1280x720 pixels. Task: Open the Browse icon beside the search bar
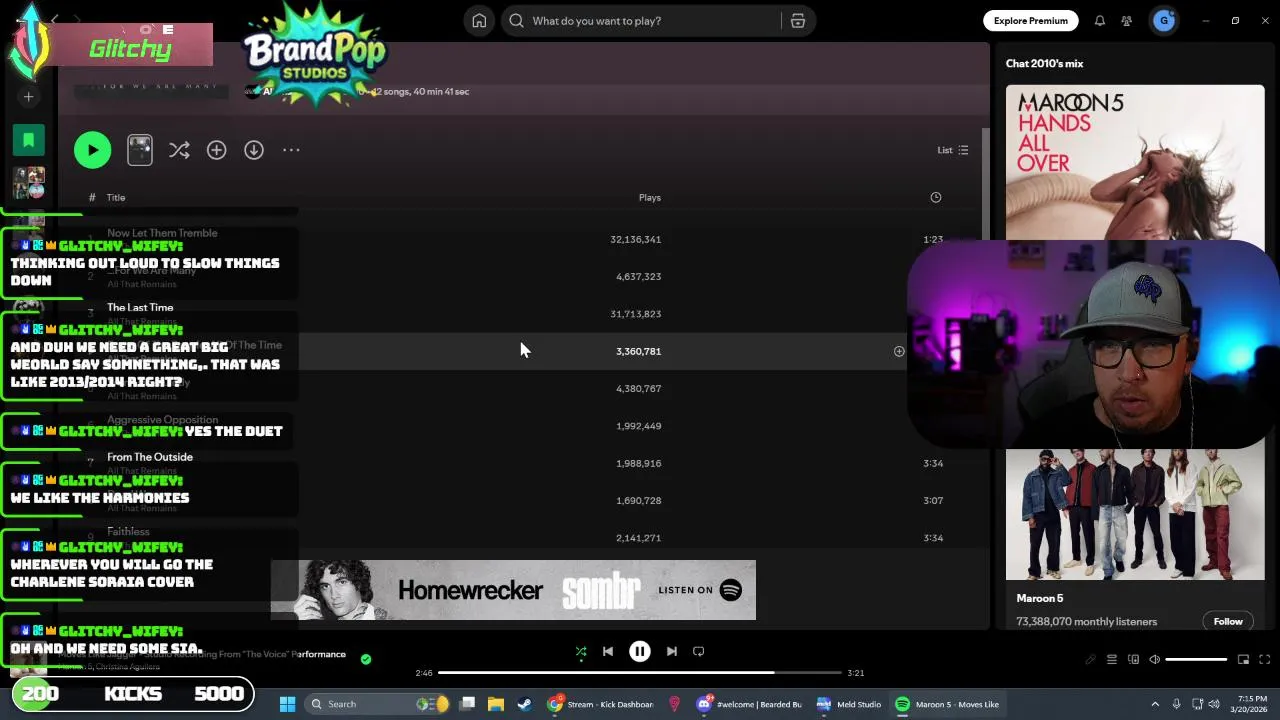click(x=798, y=21)
